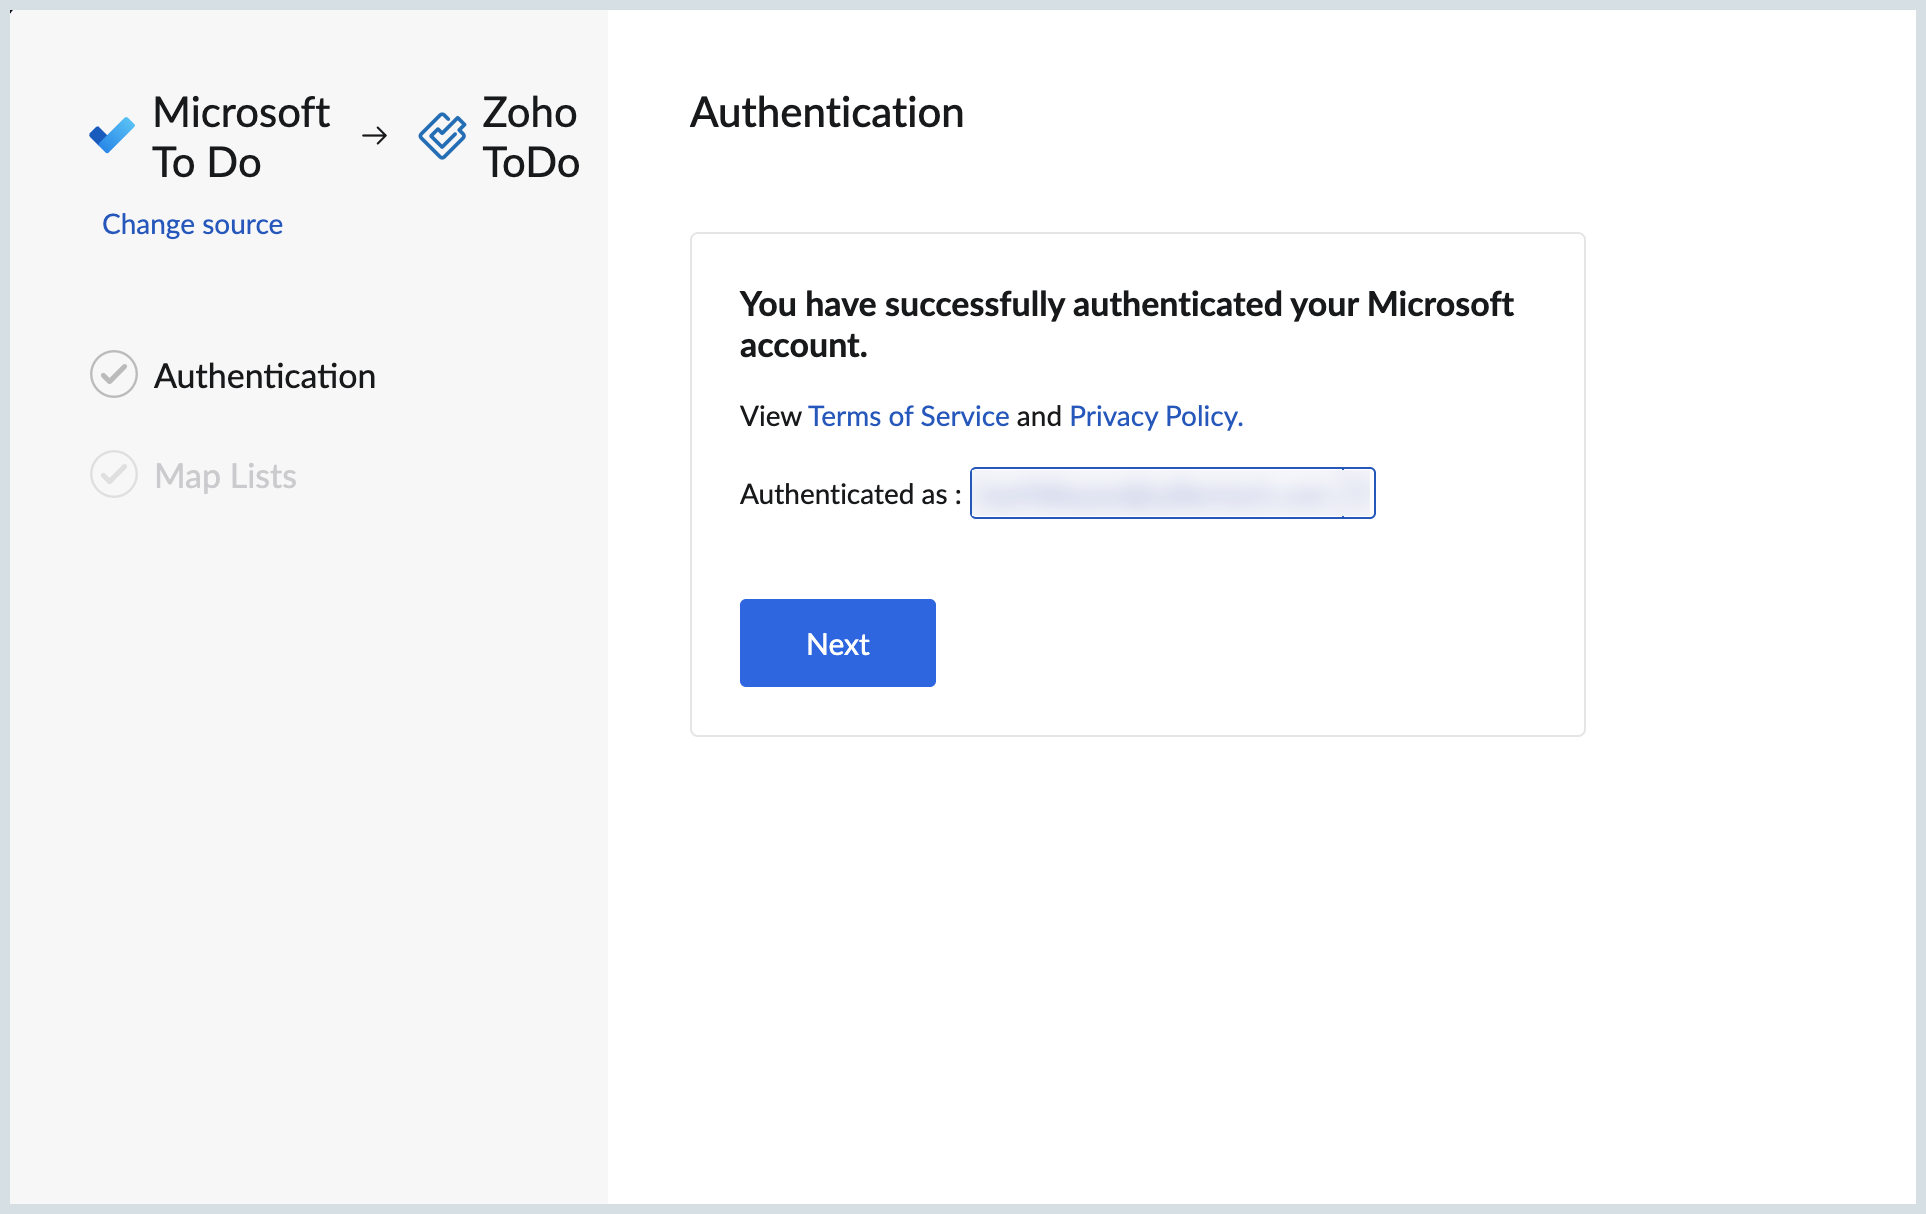1926x1214 pixels.
Task: Click the Zoho ToDo green checklist glyph
Action: click(443, 137)
